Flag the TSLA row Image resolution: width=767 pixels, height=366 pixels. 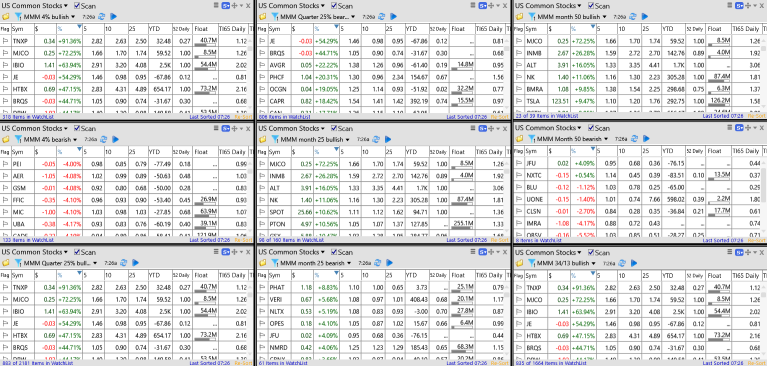[x=519, y=102]
